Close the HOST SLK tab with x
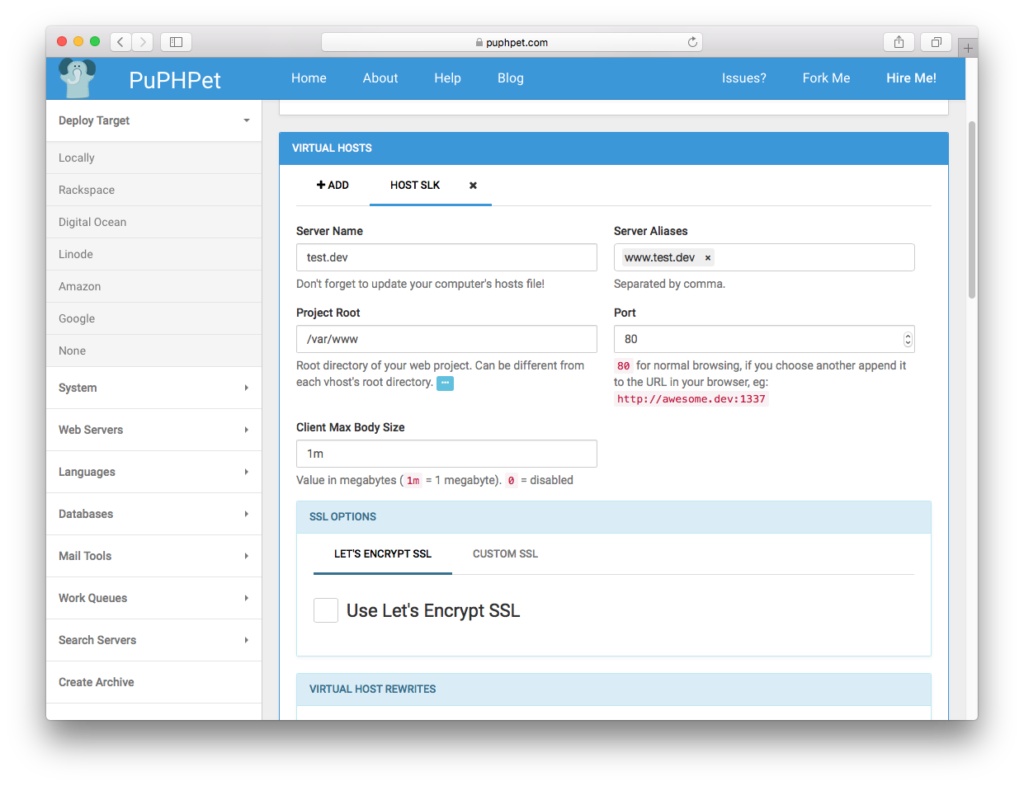The width and height of the screenshot is (1024, 786). click(473, 185)
